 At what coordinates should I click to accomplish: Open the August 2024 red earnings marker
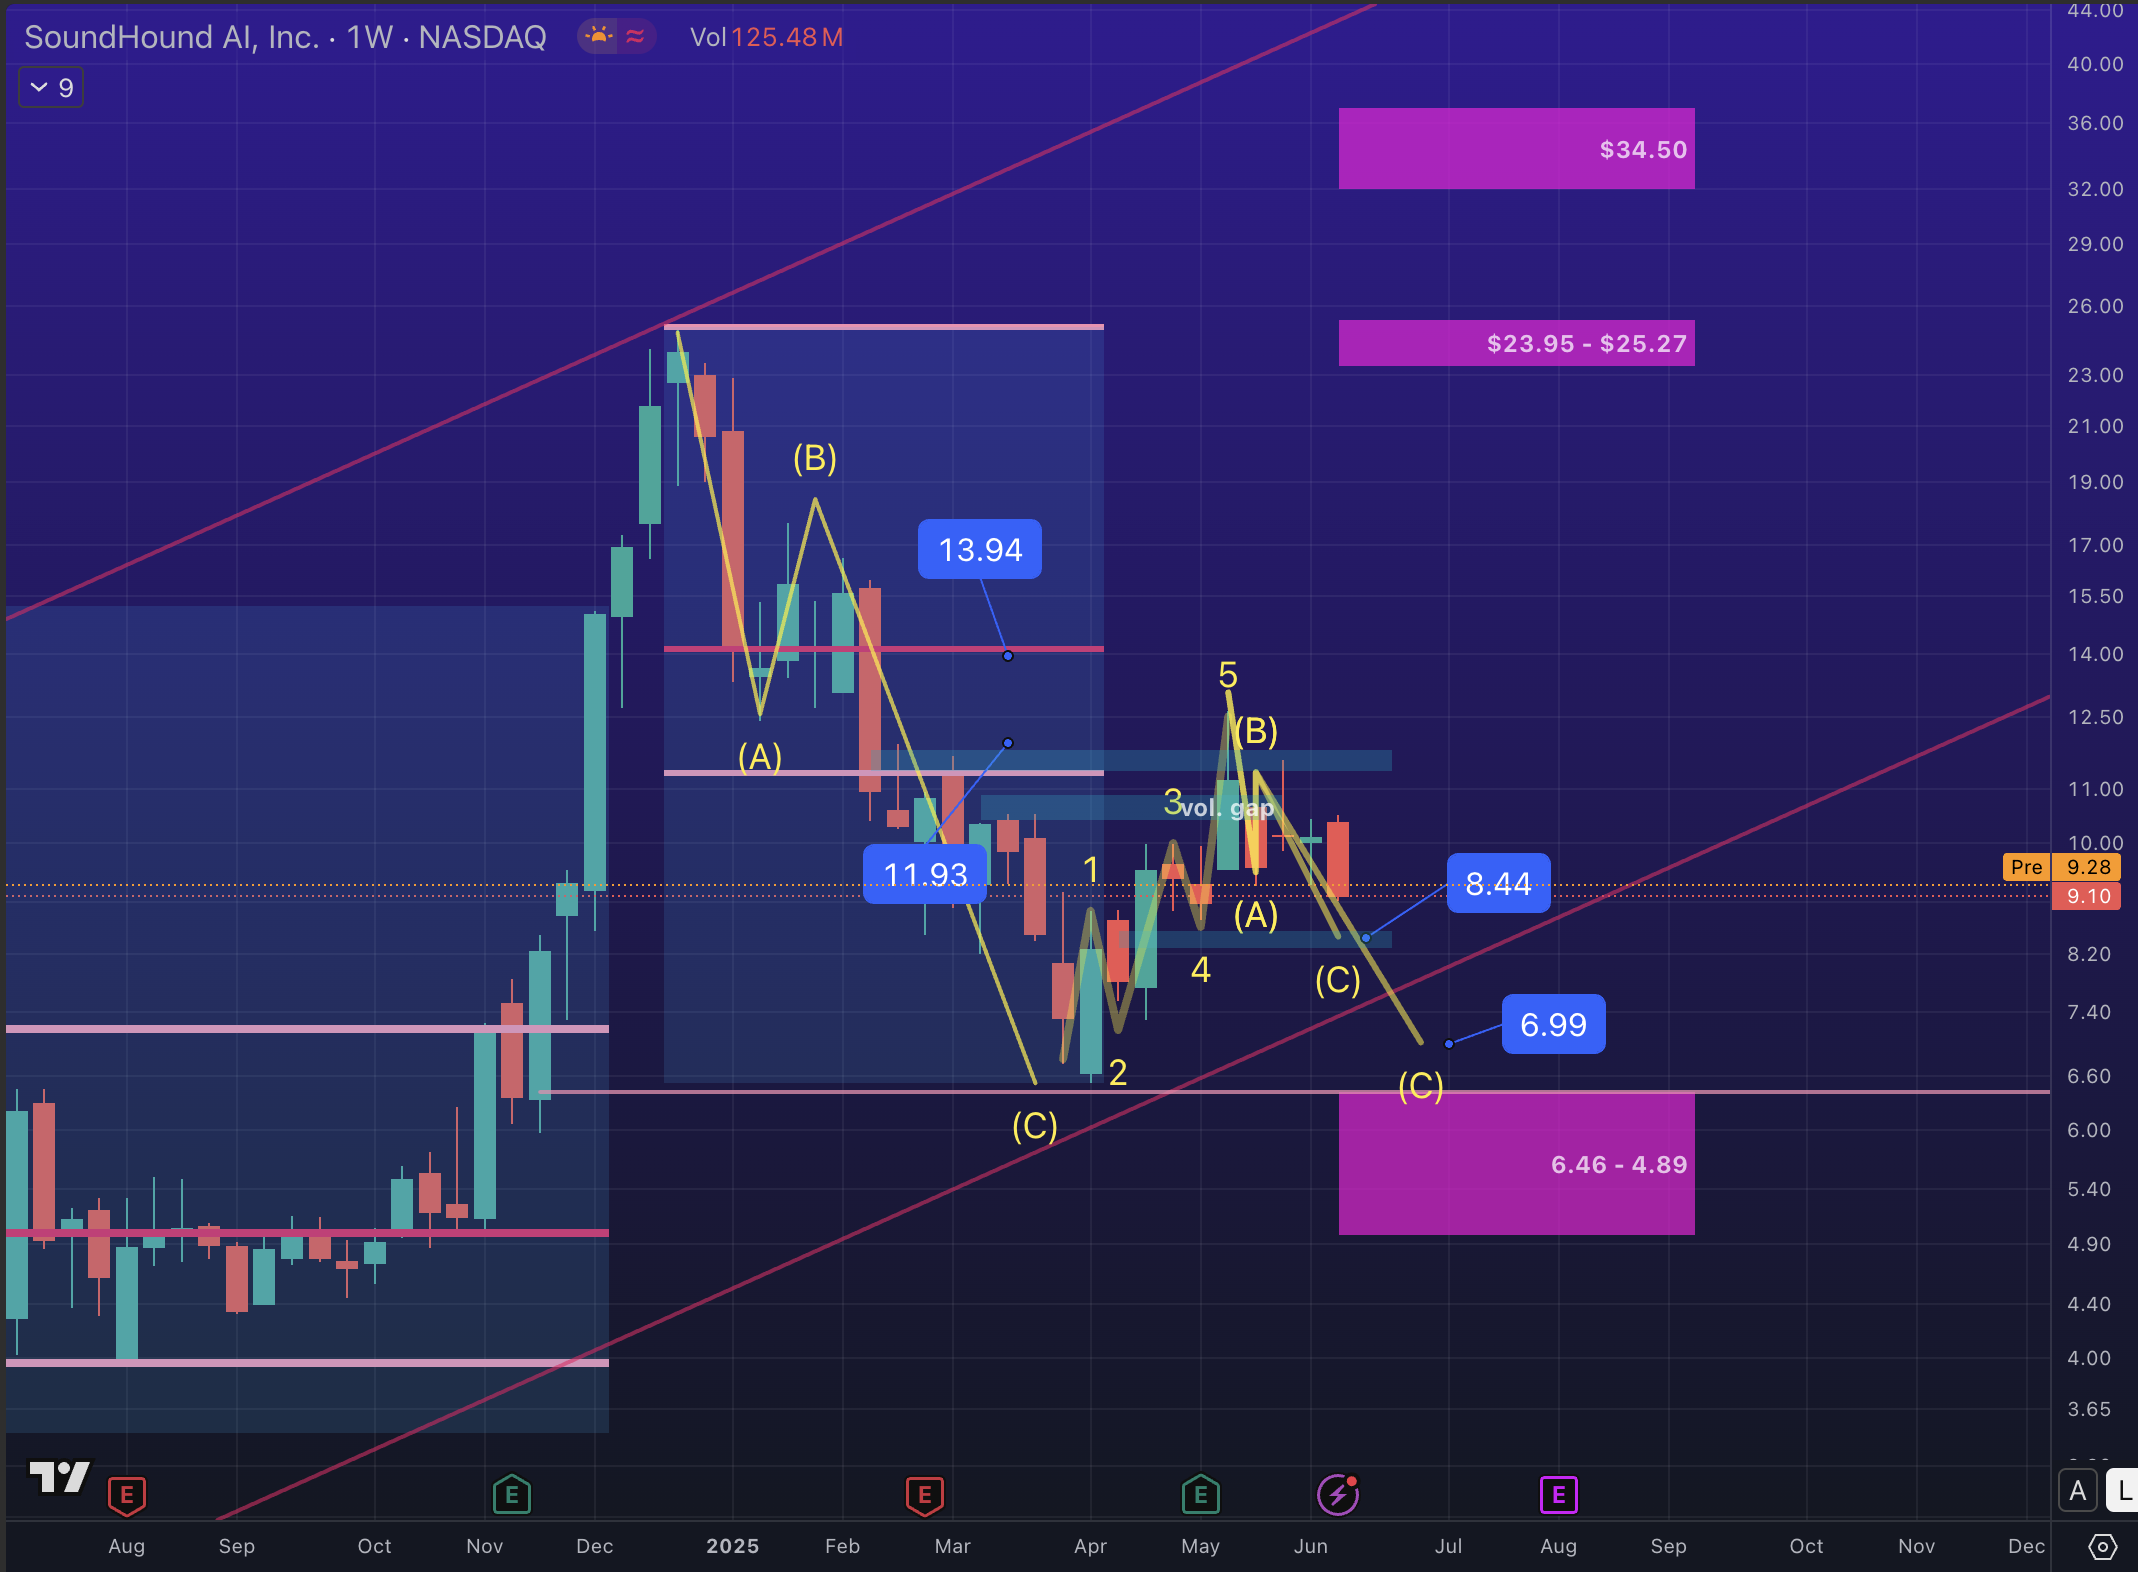[x=127, y=1495]
